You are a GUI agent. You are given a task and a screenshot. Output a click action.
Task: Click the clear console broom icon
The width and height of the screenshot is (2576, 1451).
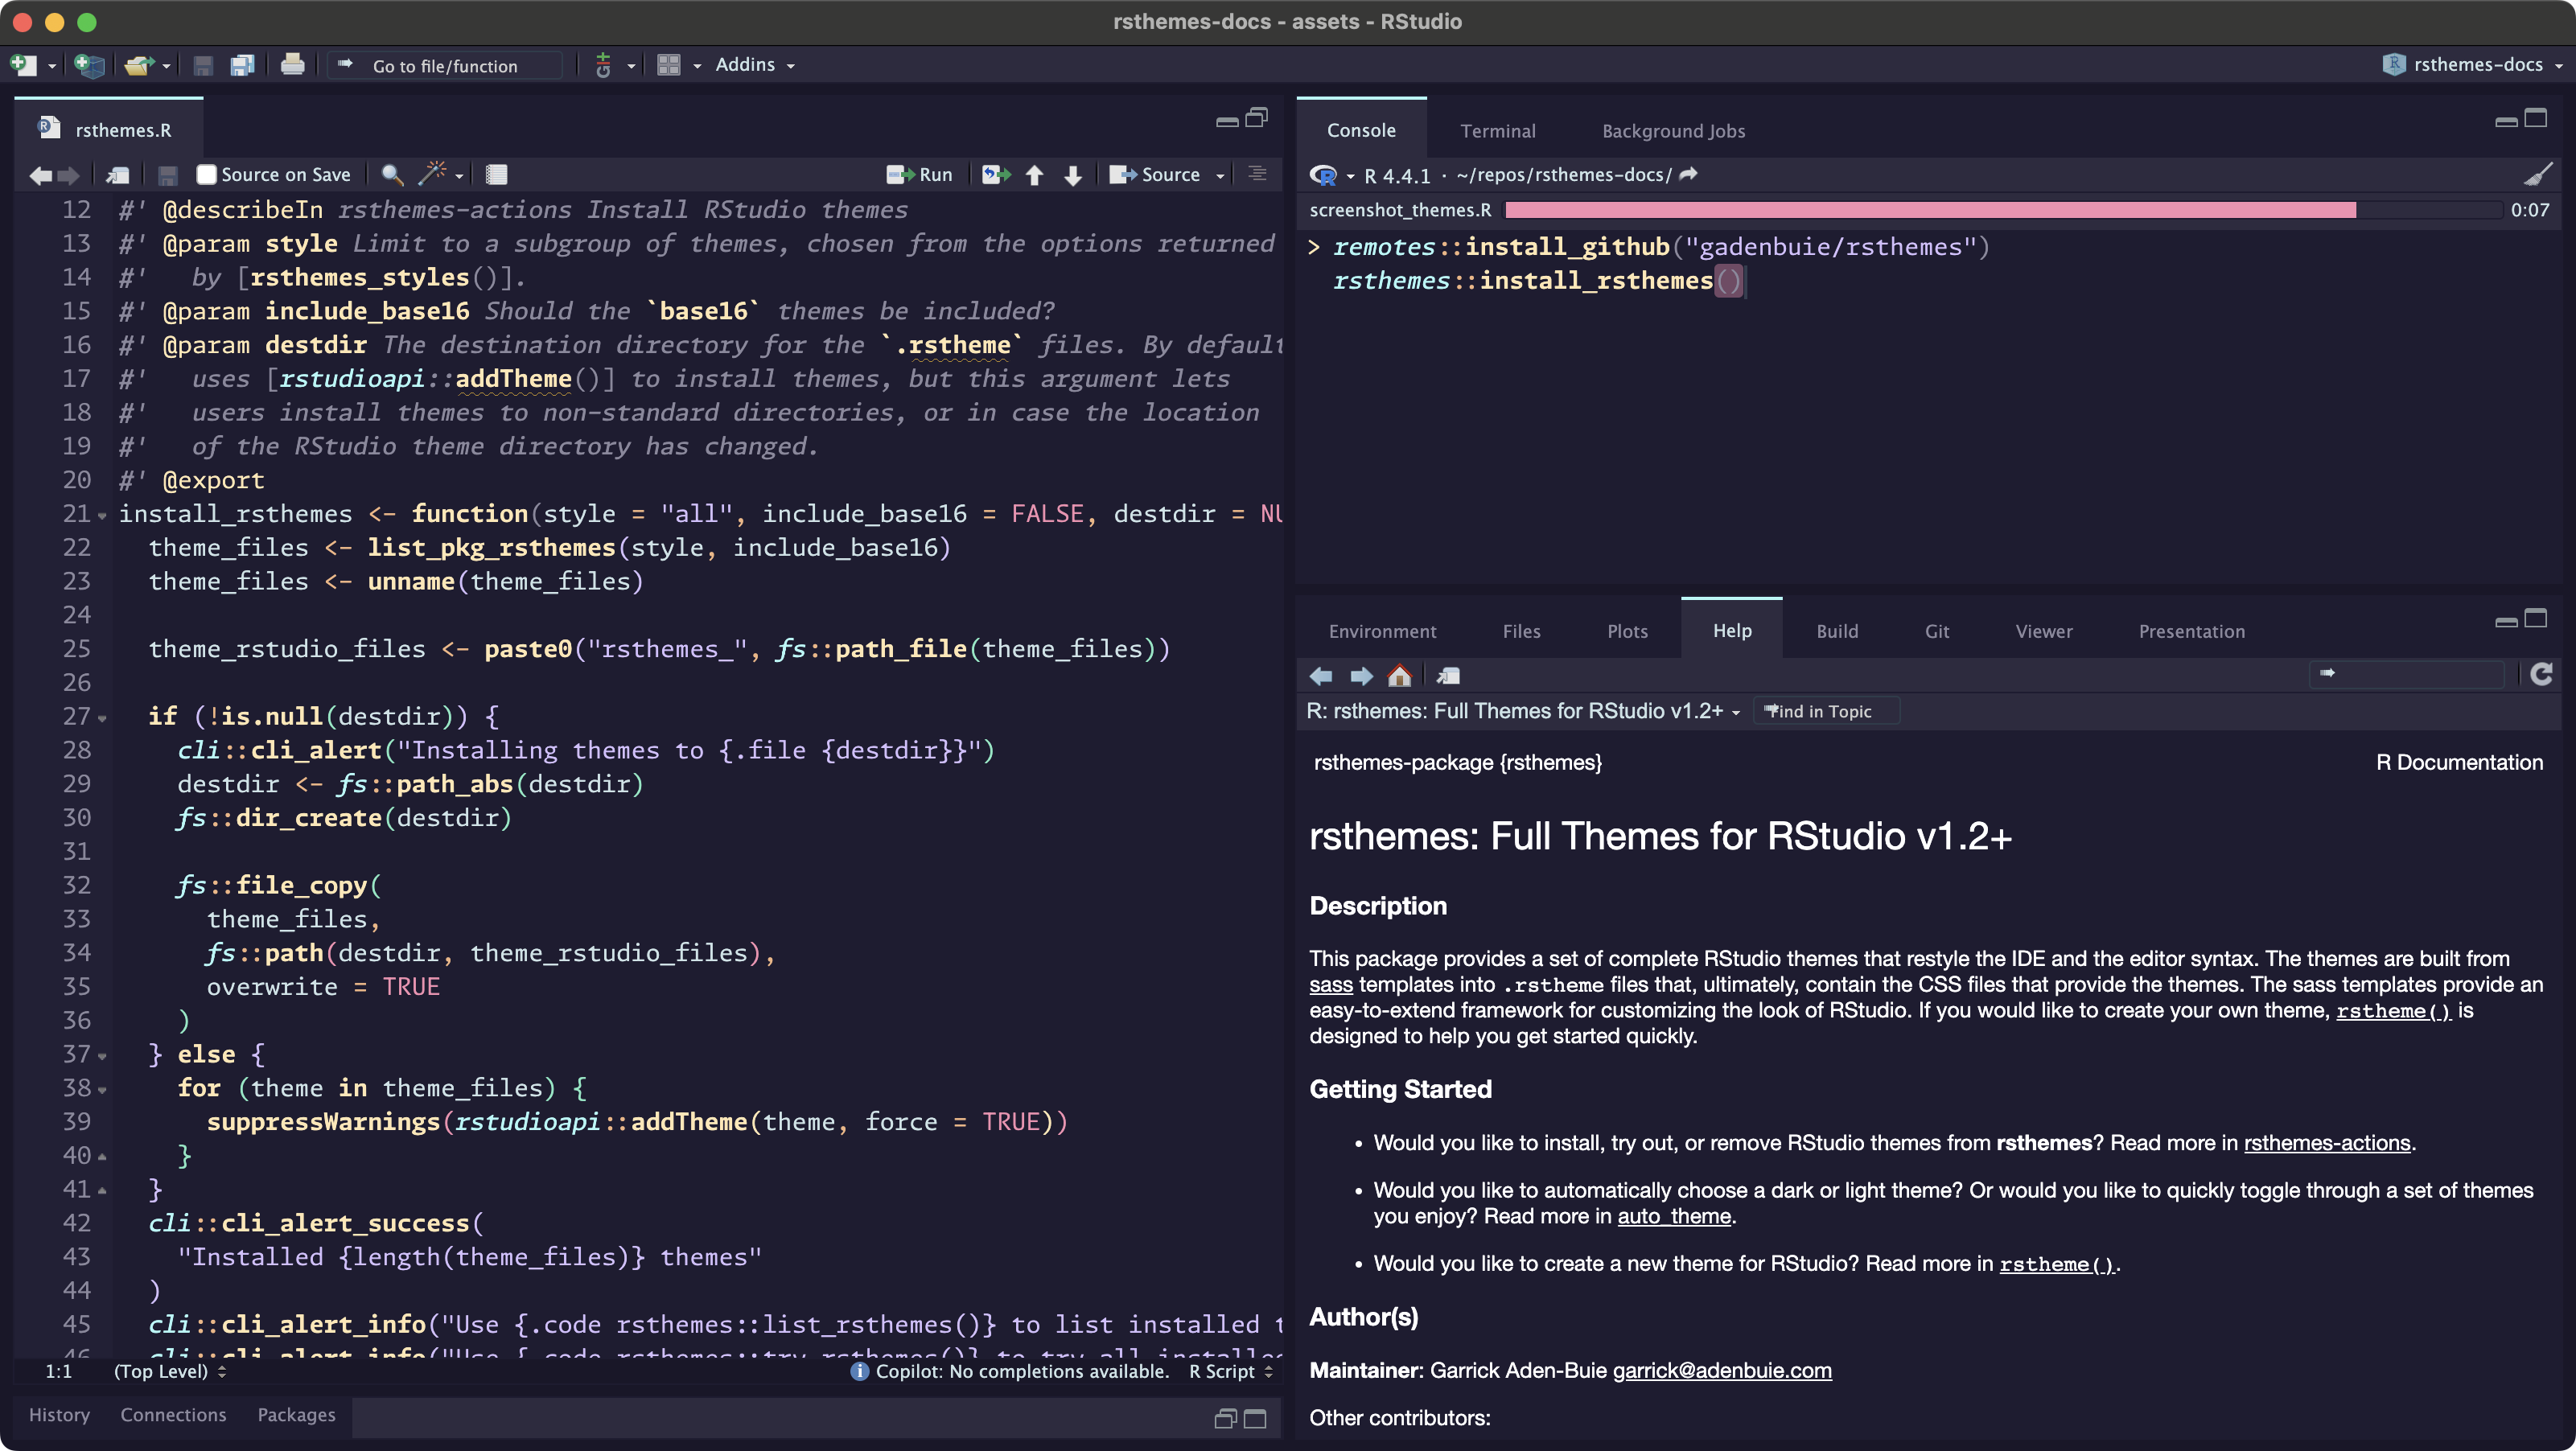(x=2537, y=175)
